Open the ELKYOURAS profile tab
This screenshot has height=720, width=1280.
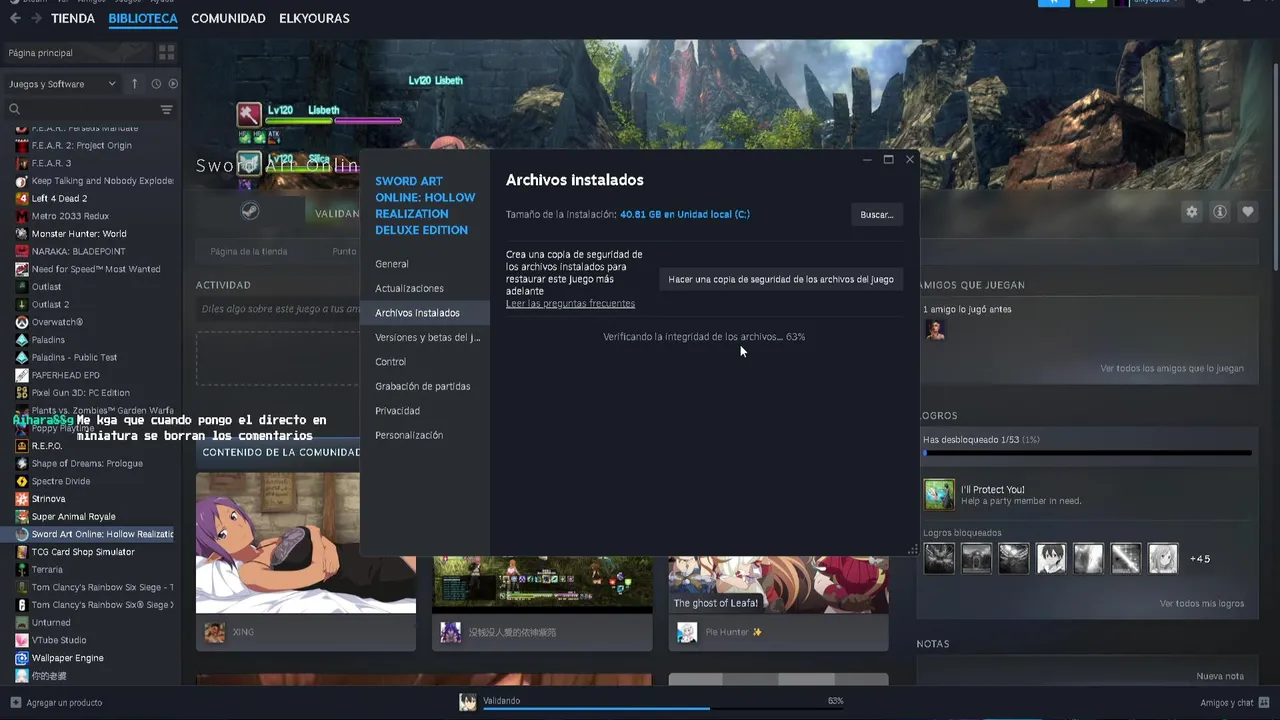(314, 18)
